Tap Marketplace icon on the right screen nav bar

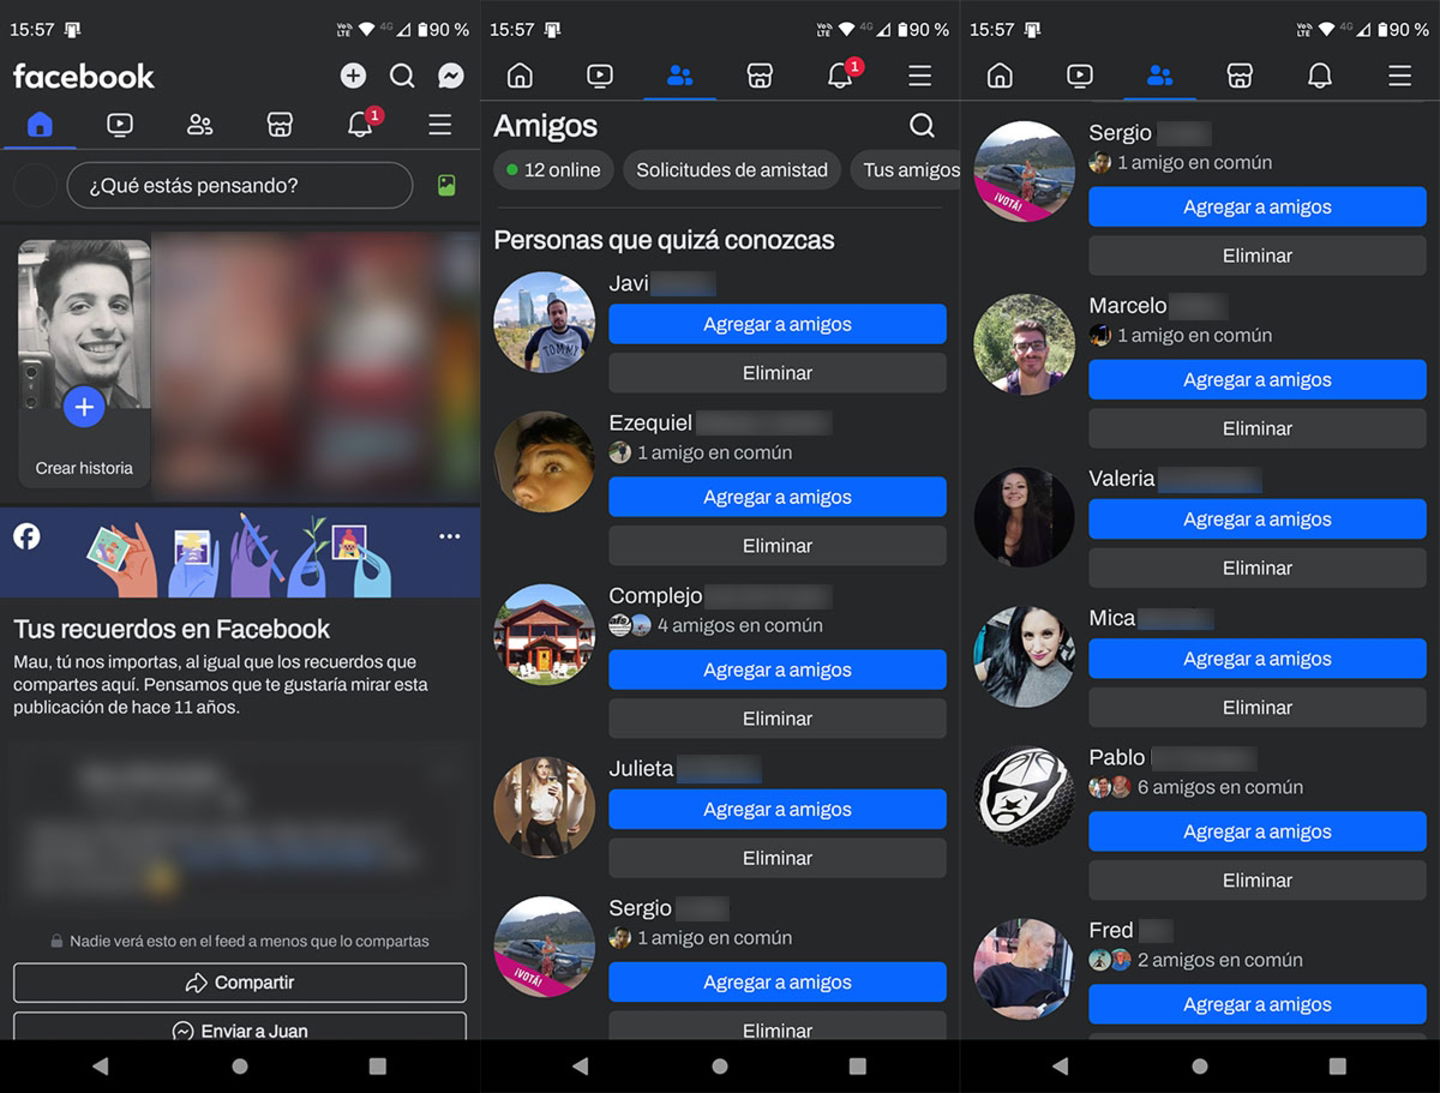pyautogui.click(x=1240, y=75)
